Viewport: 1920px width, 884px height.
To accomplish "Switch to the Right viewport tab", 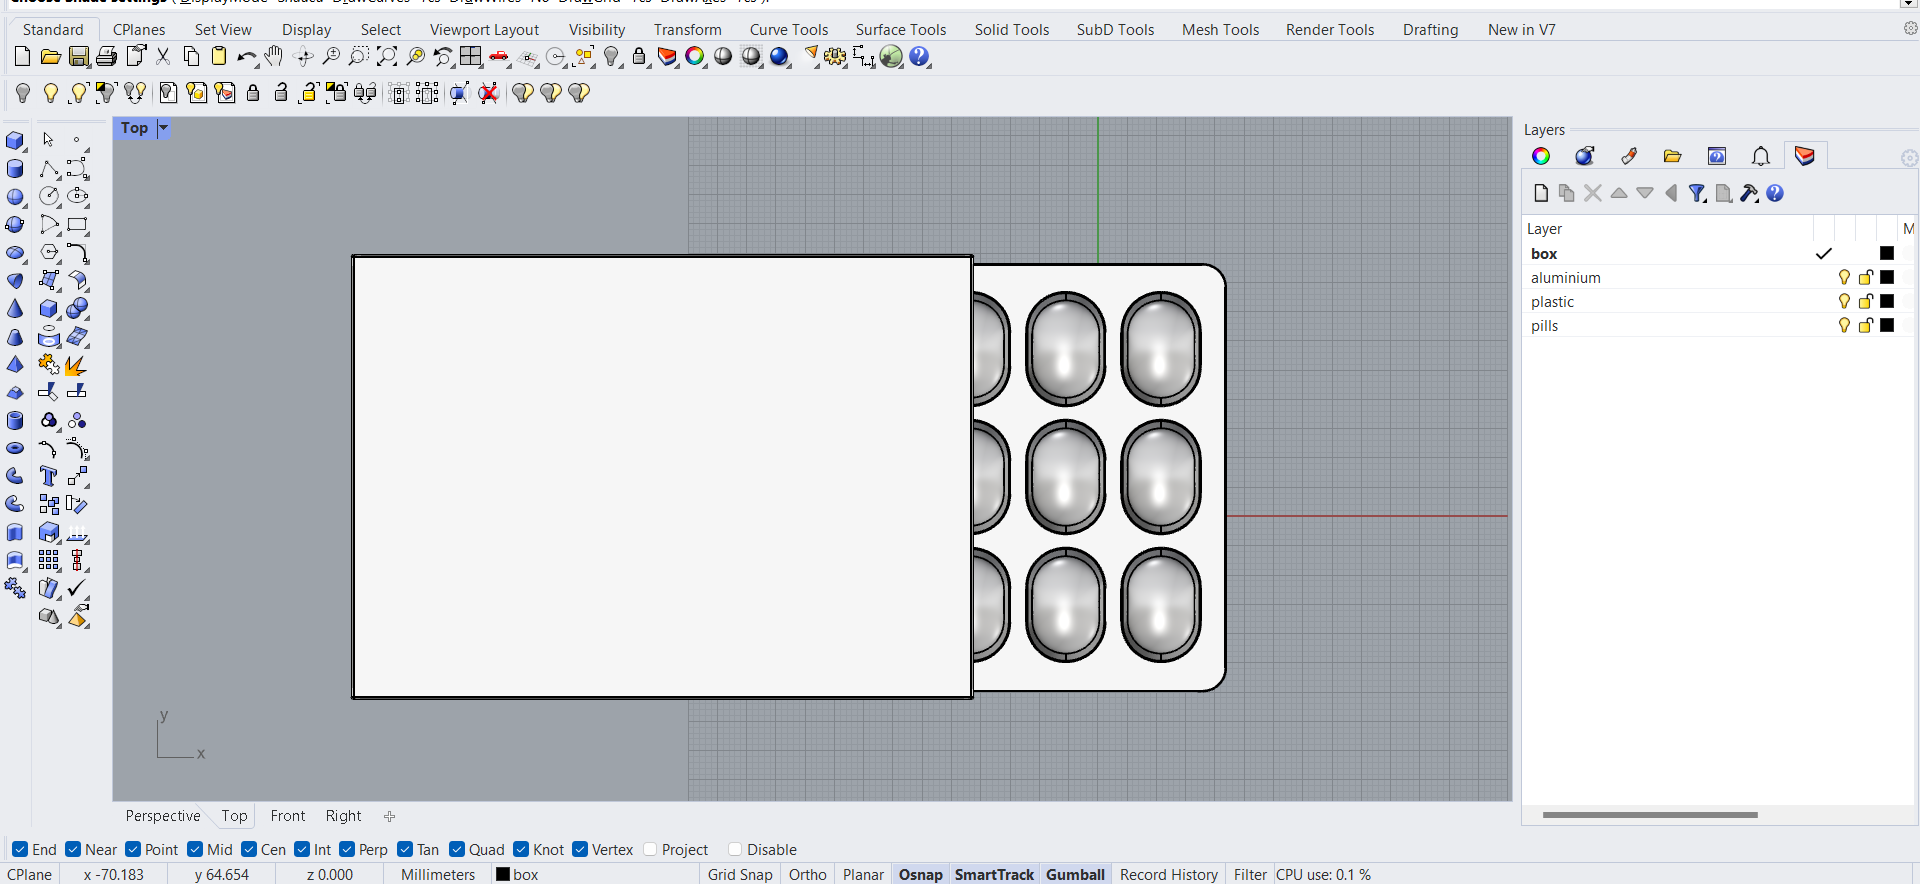I will [x=343, y=816].
